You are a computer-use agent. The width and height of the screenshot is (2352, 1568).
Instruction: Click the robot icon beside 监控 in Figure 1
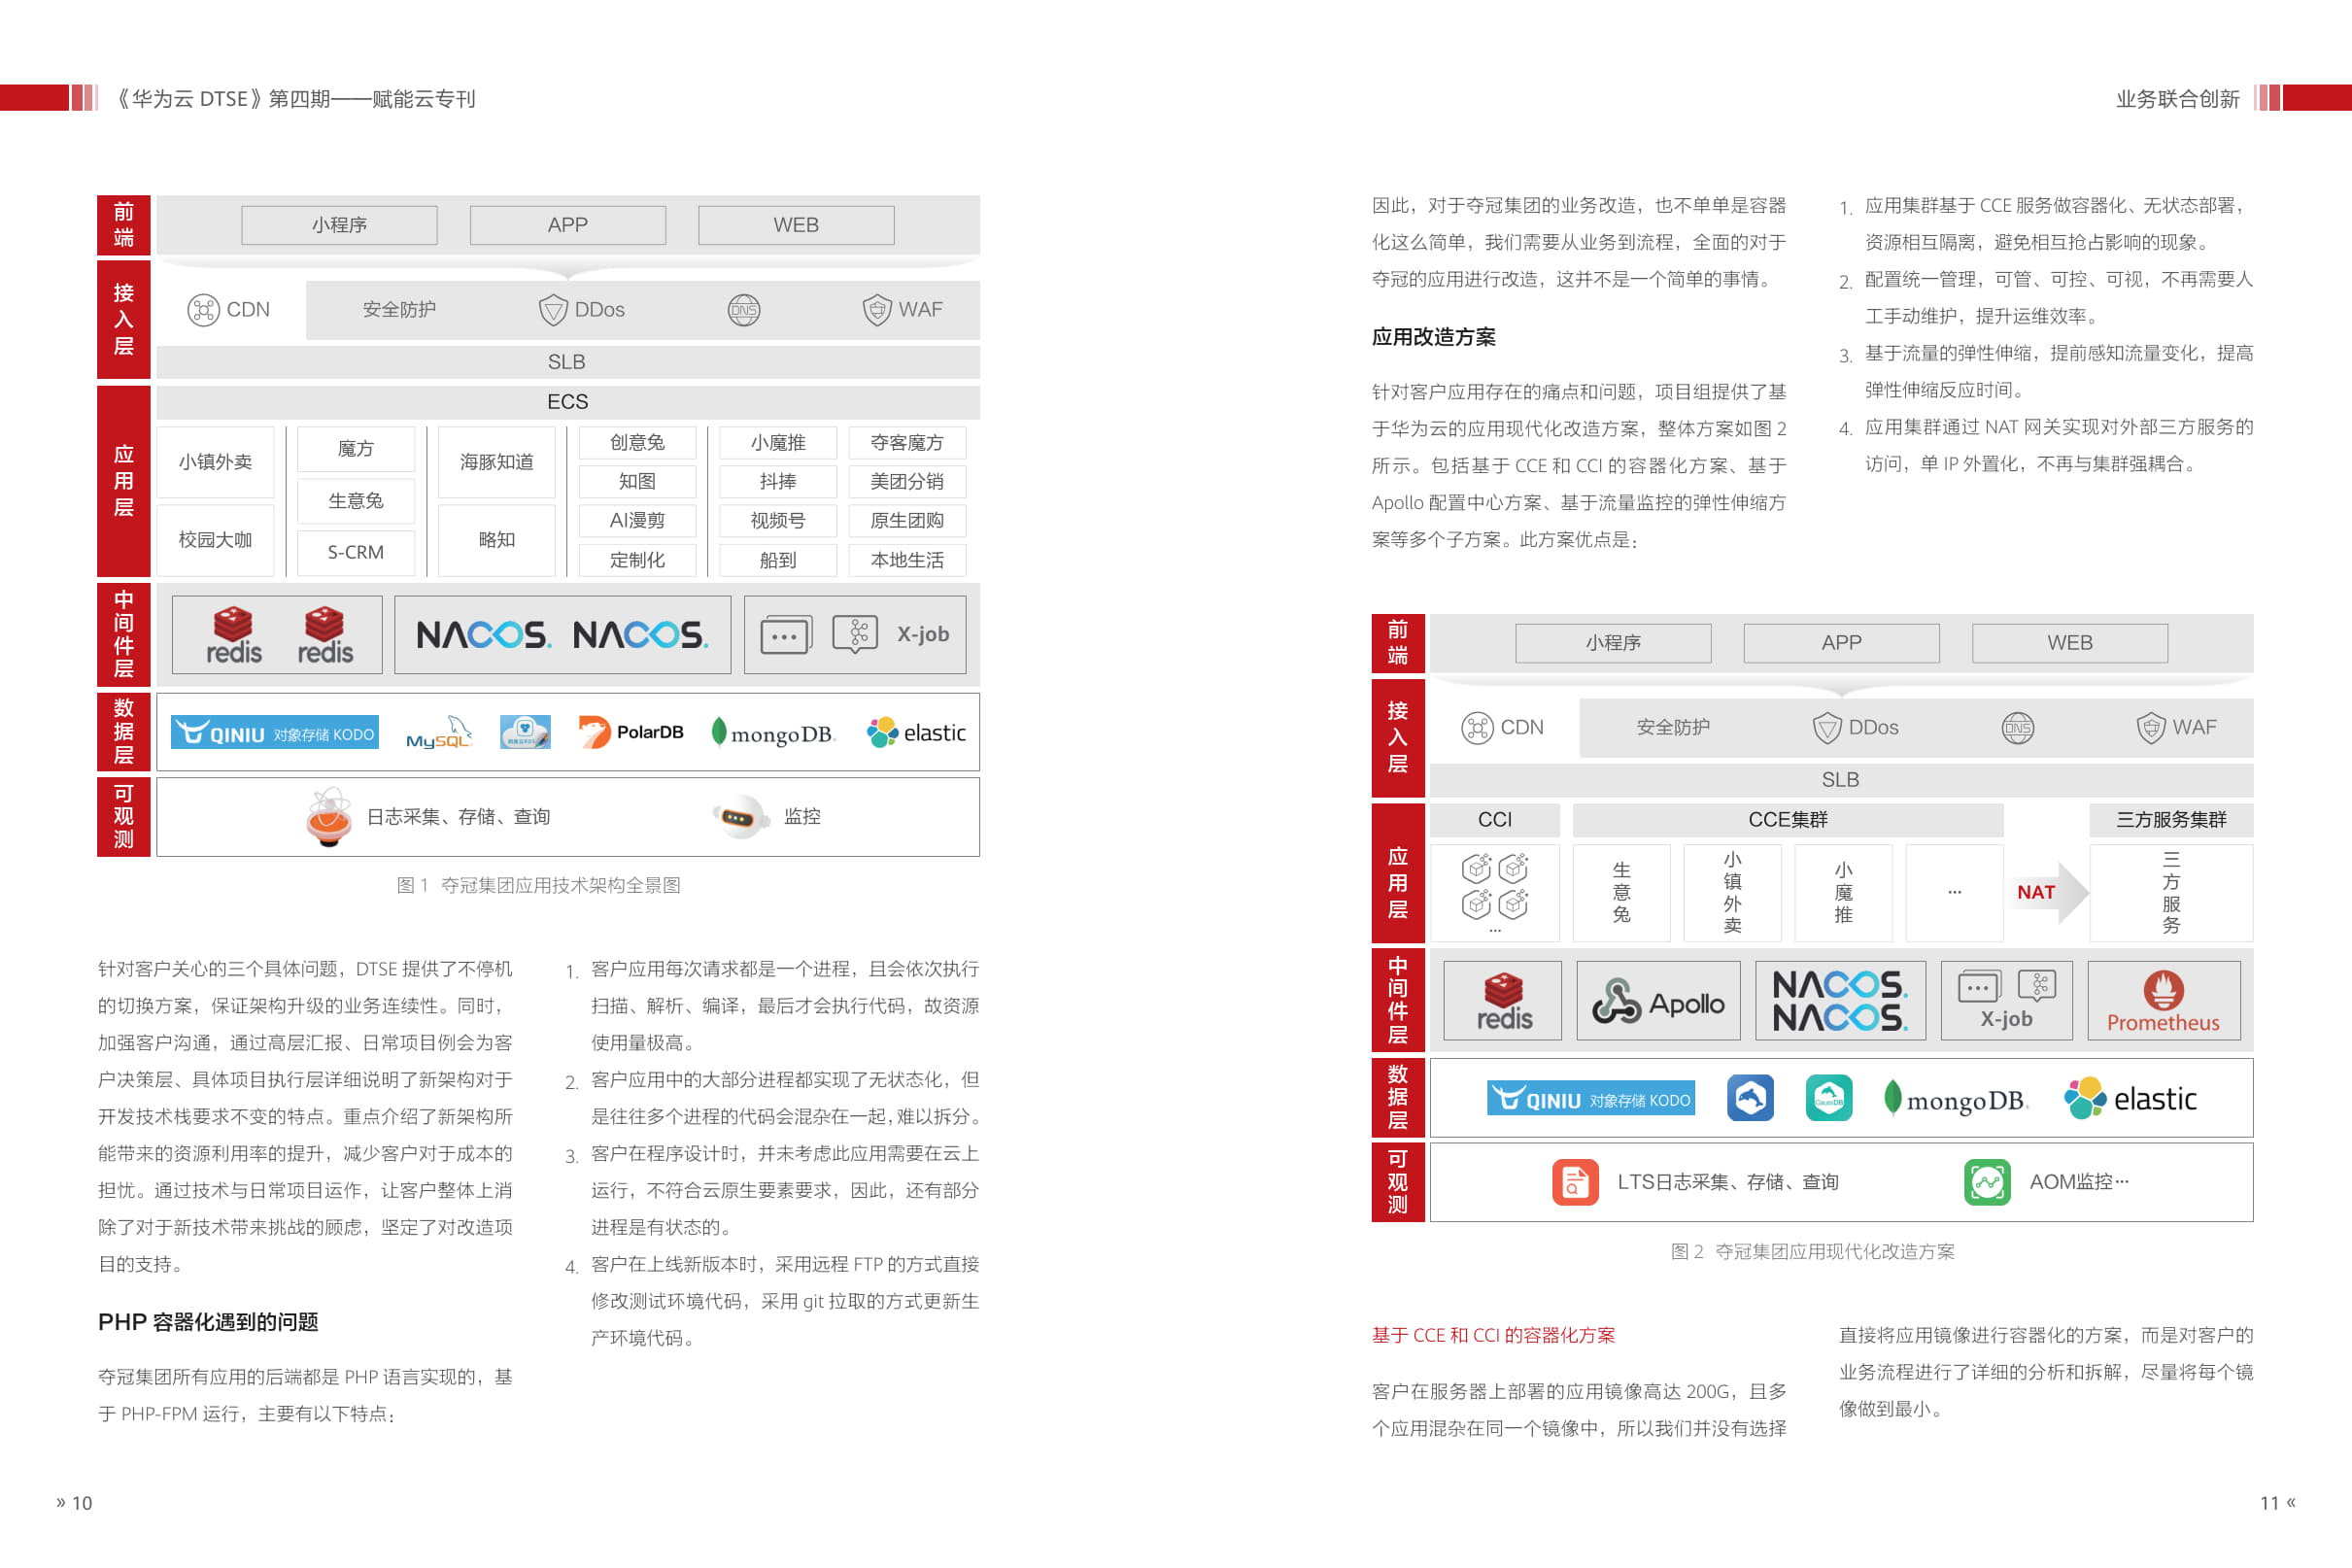pos(739,817)
